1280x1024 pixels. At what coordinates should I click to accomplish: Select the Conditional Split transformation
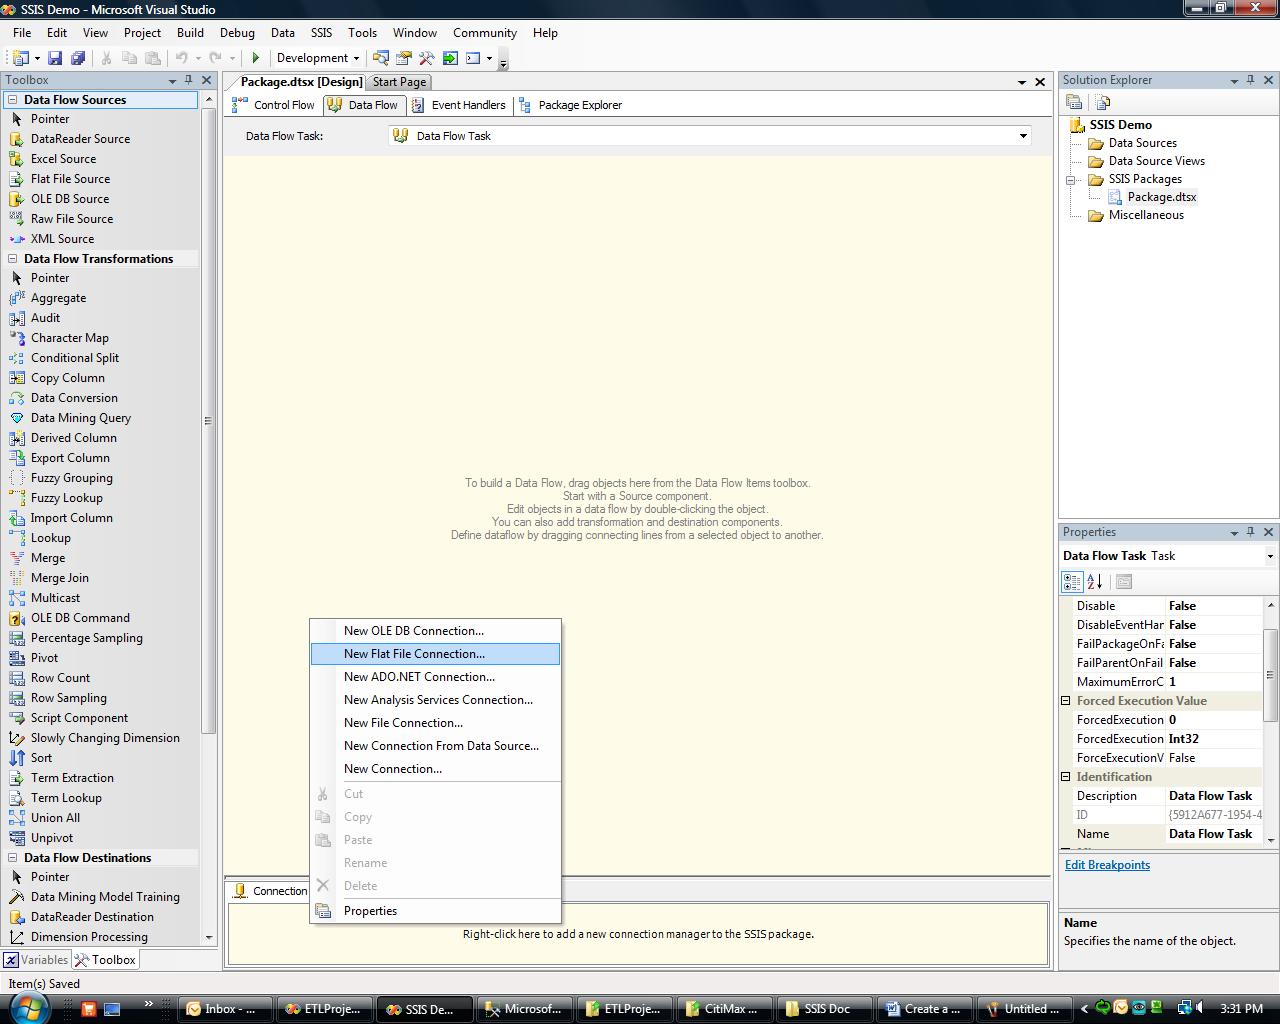[74, 358]
